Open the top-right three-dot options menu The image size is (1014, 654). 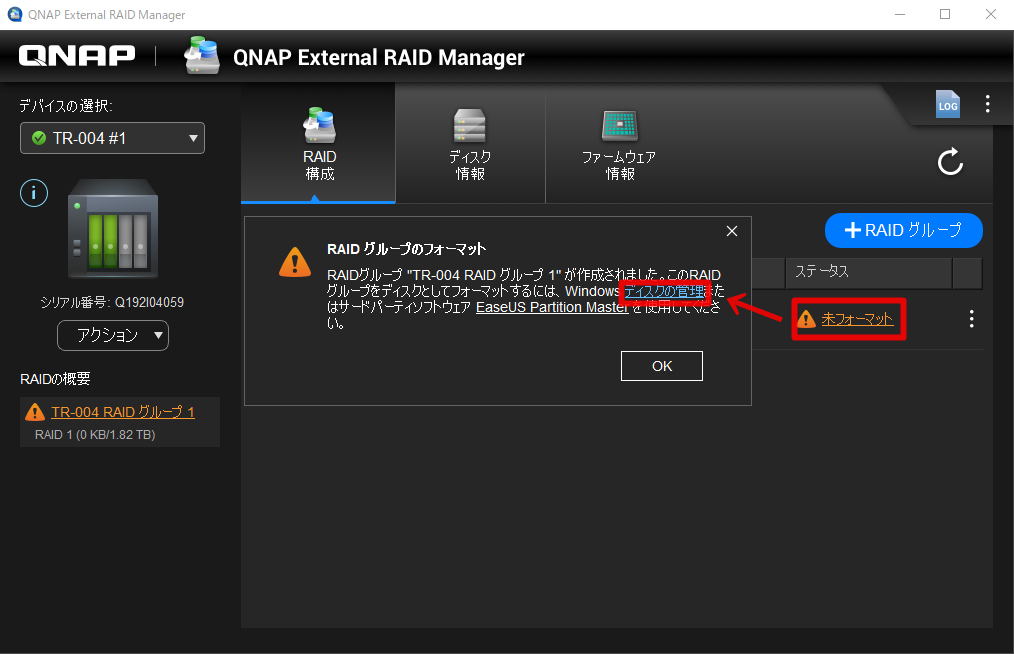pyautogui.click(x=987, y=104)
